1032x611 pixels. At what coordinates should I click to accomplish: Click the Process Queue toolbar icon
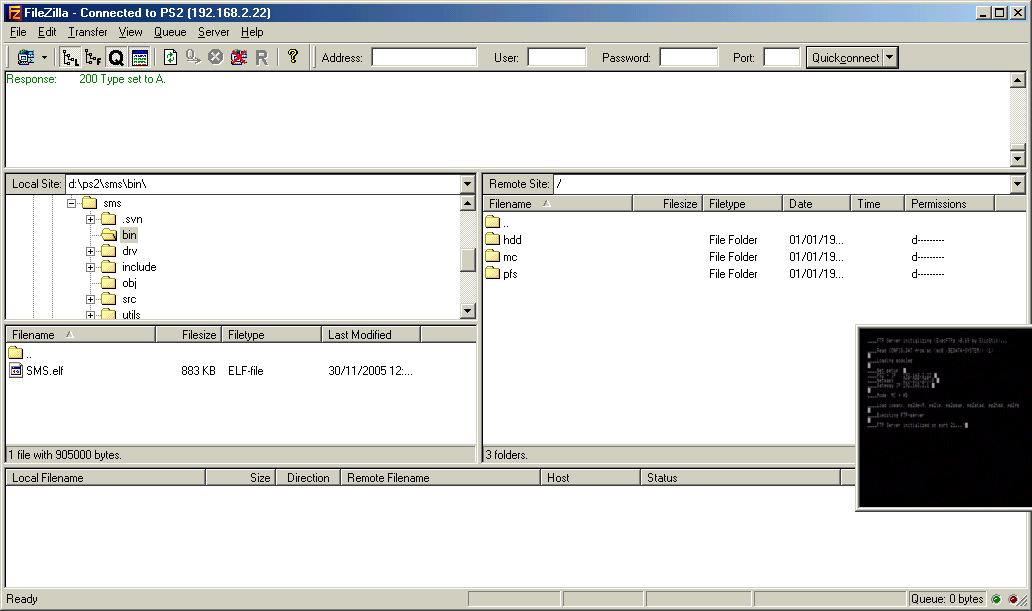pyautogui.click(x=193, y=57)
